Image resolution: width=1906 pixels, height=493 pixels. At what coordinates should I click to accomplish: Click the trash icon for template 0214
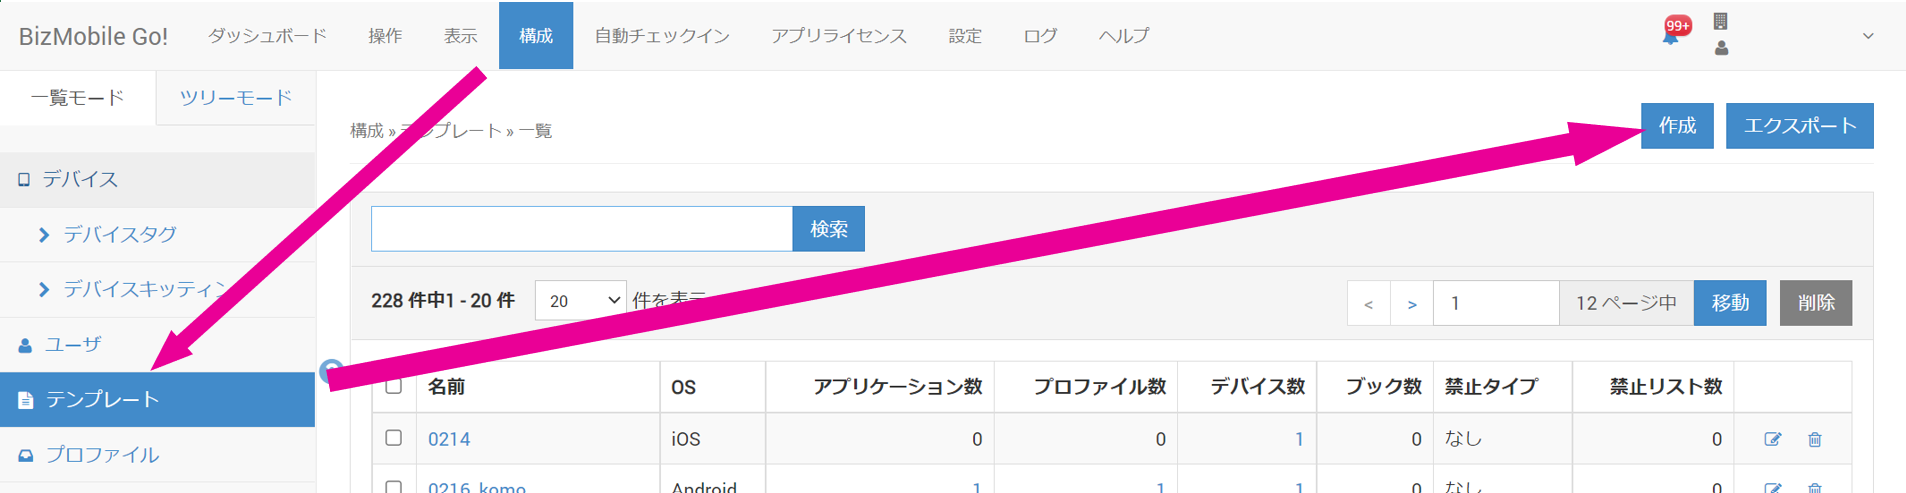coord(1814,439)
